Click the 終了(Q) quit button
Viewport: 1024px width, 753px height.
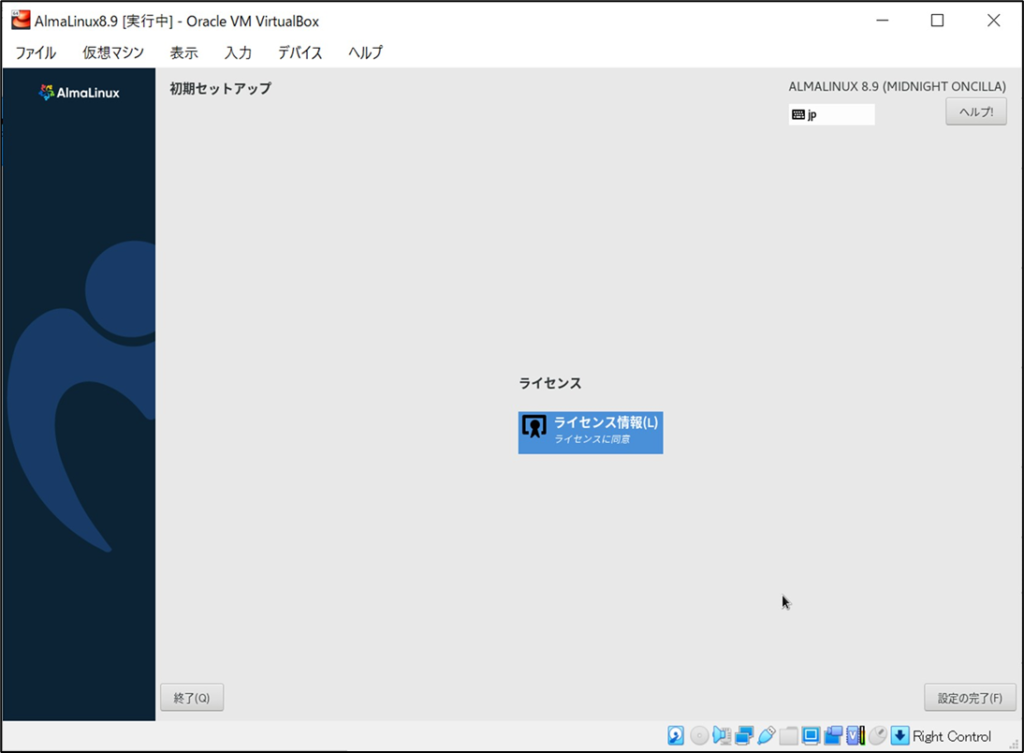192,697
